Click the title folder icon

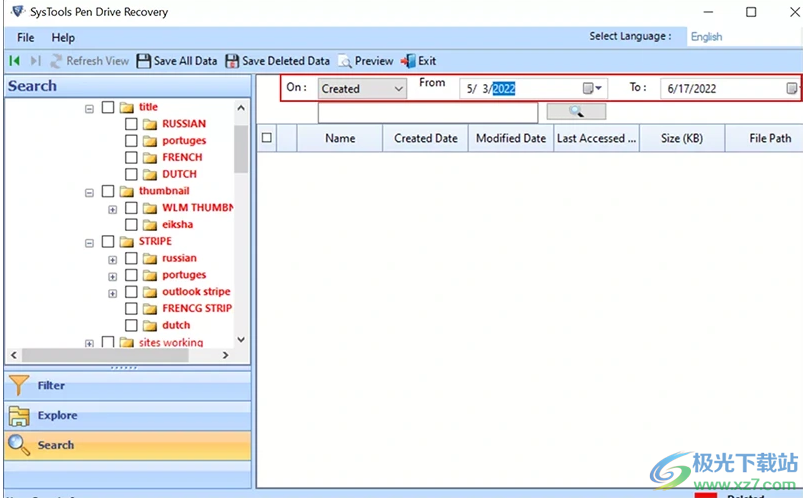pos(126,107)
